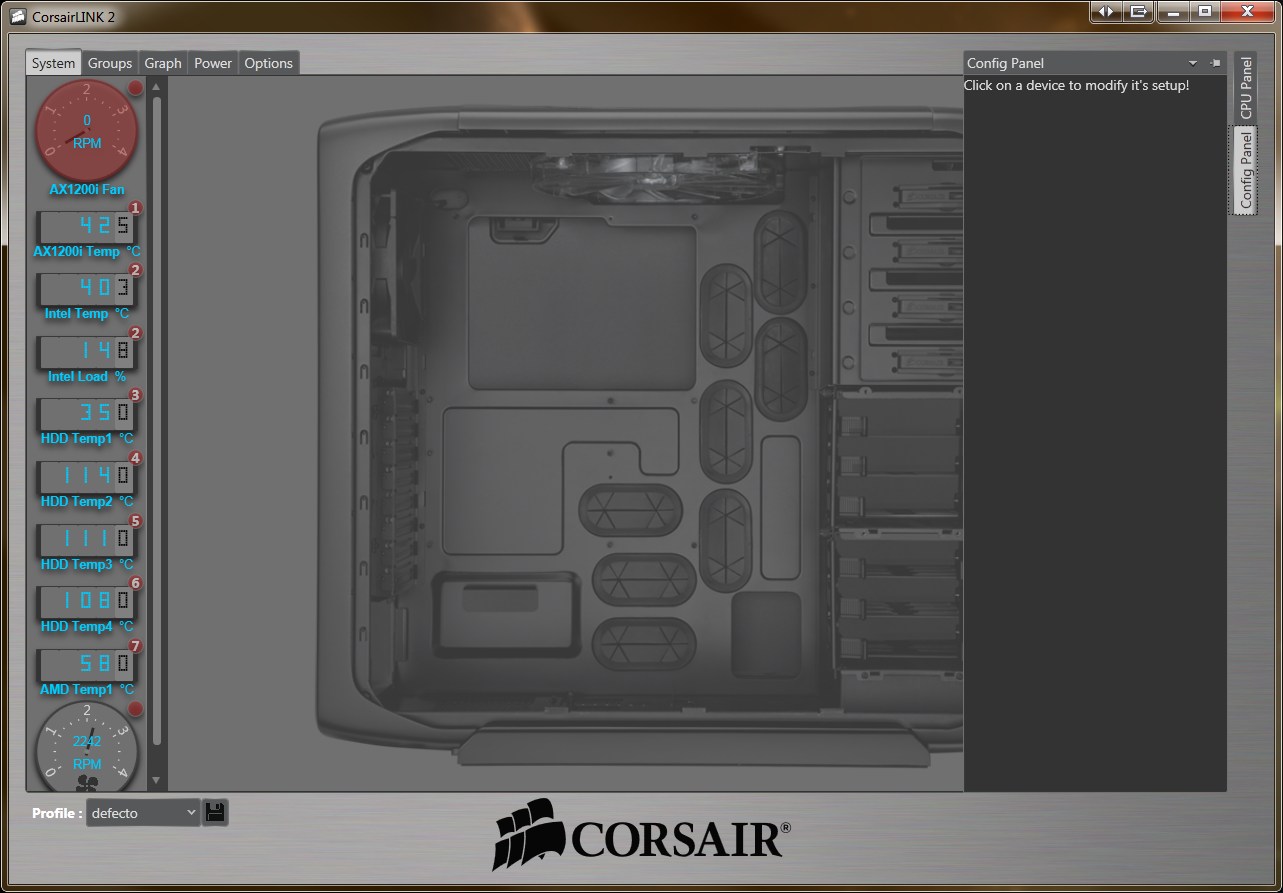Screen dimensions: 1283x893
Task: Open the Graph tab
Action: 163,63
